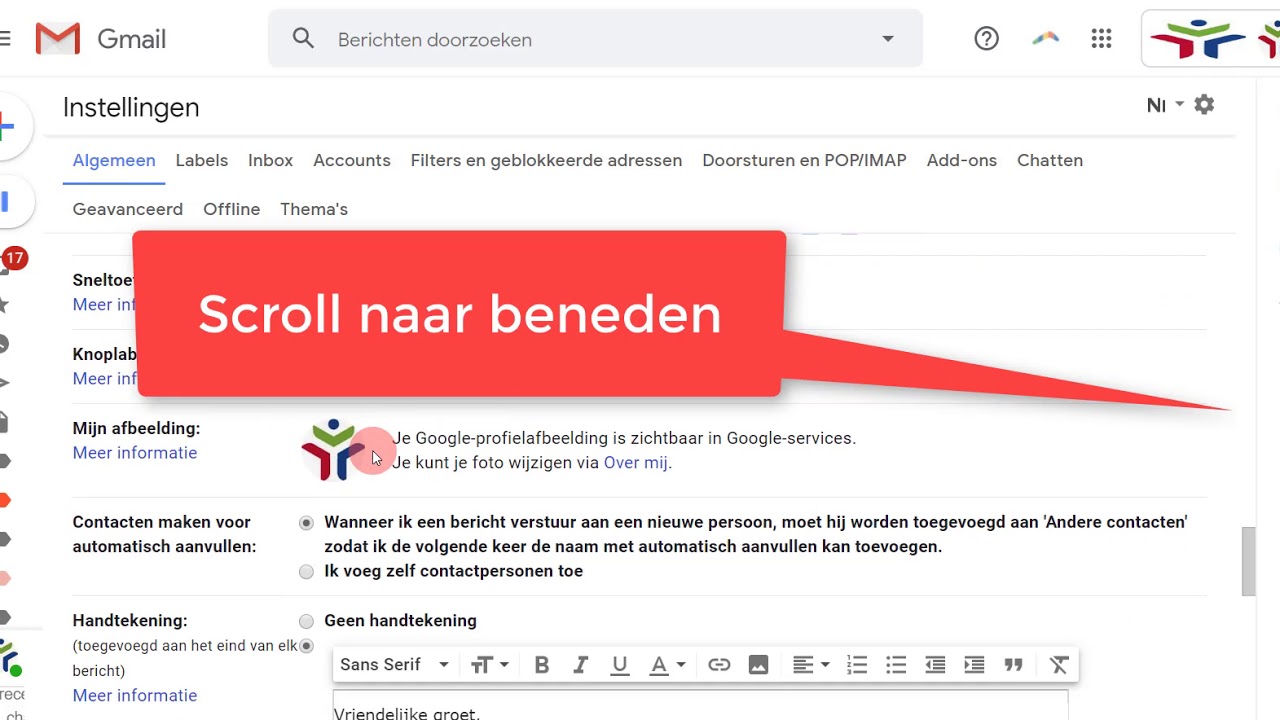Click the Gmail logo
The height and width of the screenshot is (720, 1280).
(100, 39)
